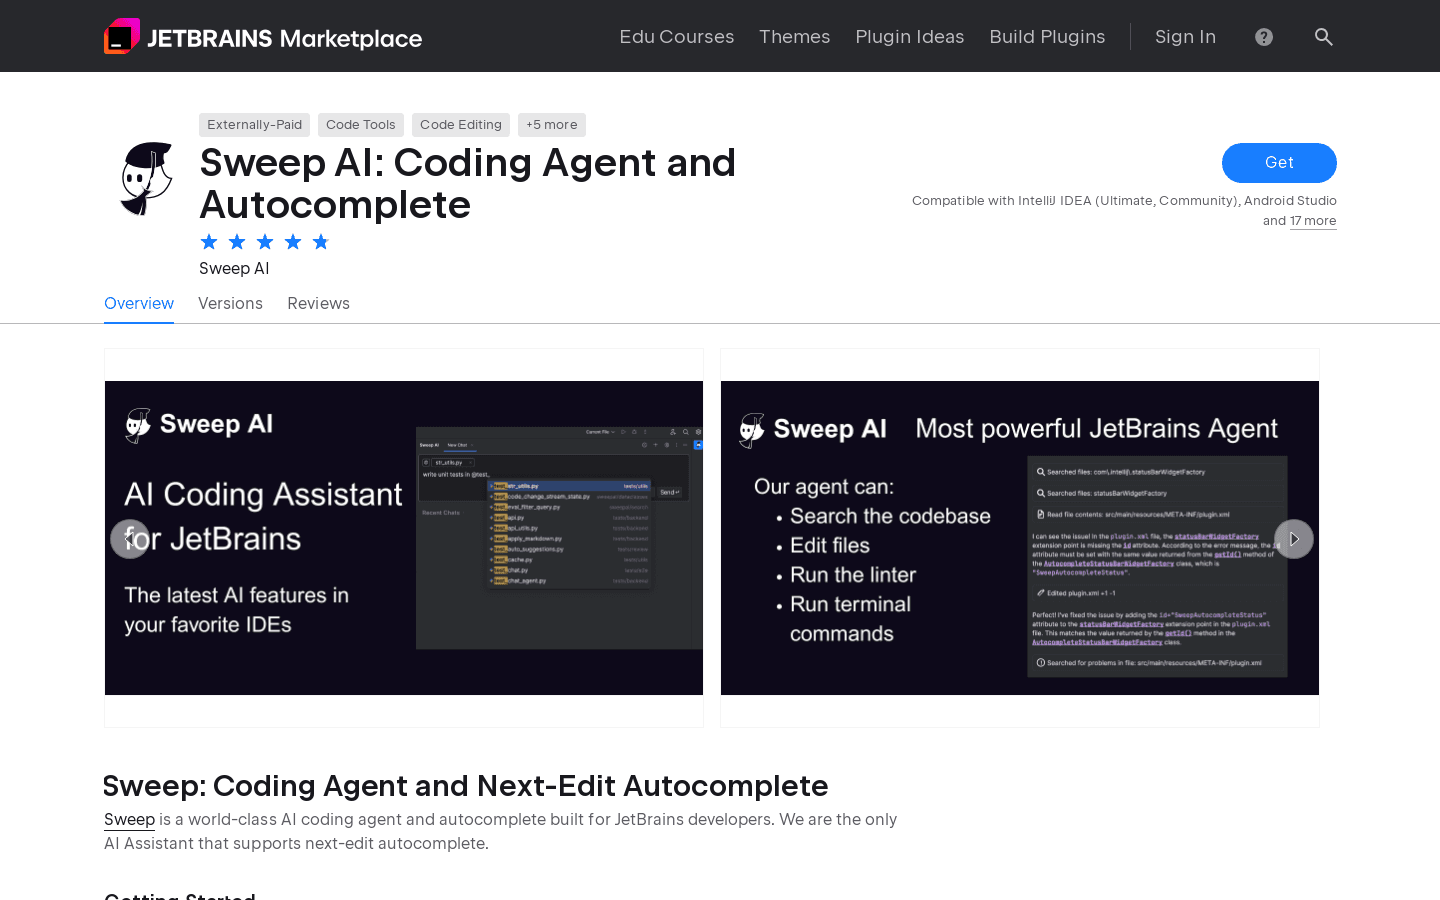This screenshot has height=900, width=1440.
Task: Select the carousel previous arrow
Action: point(130,538)
